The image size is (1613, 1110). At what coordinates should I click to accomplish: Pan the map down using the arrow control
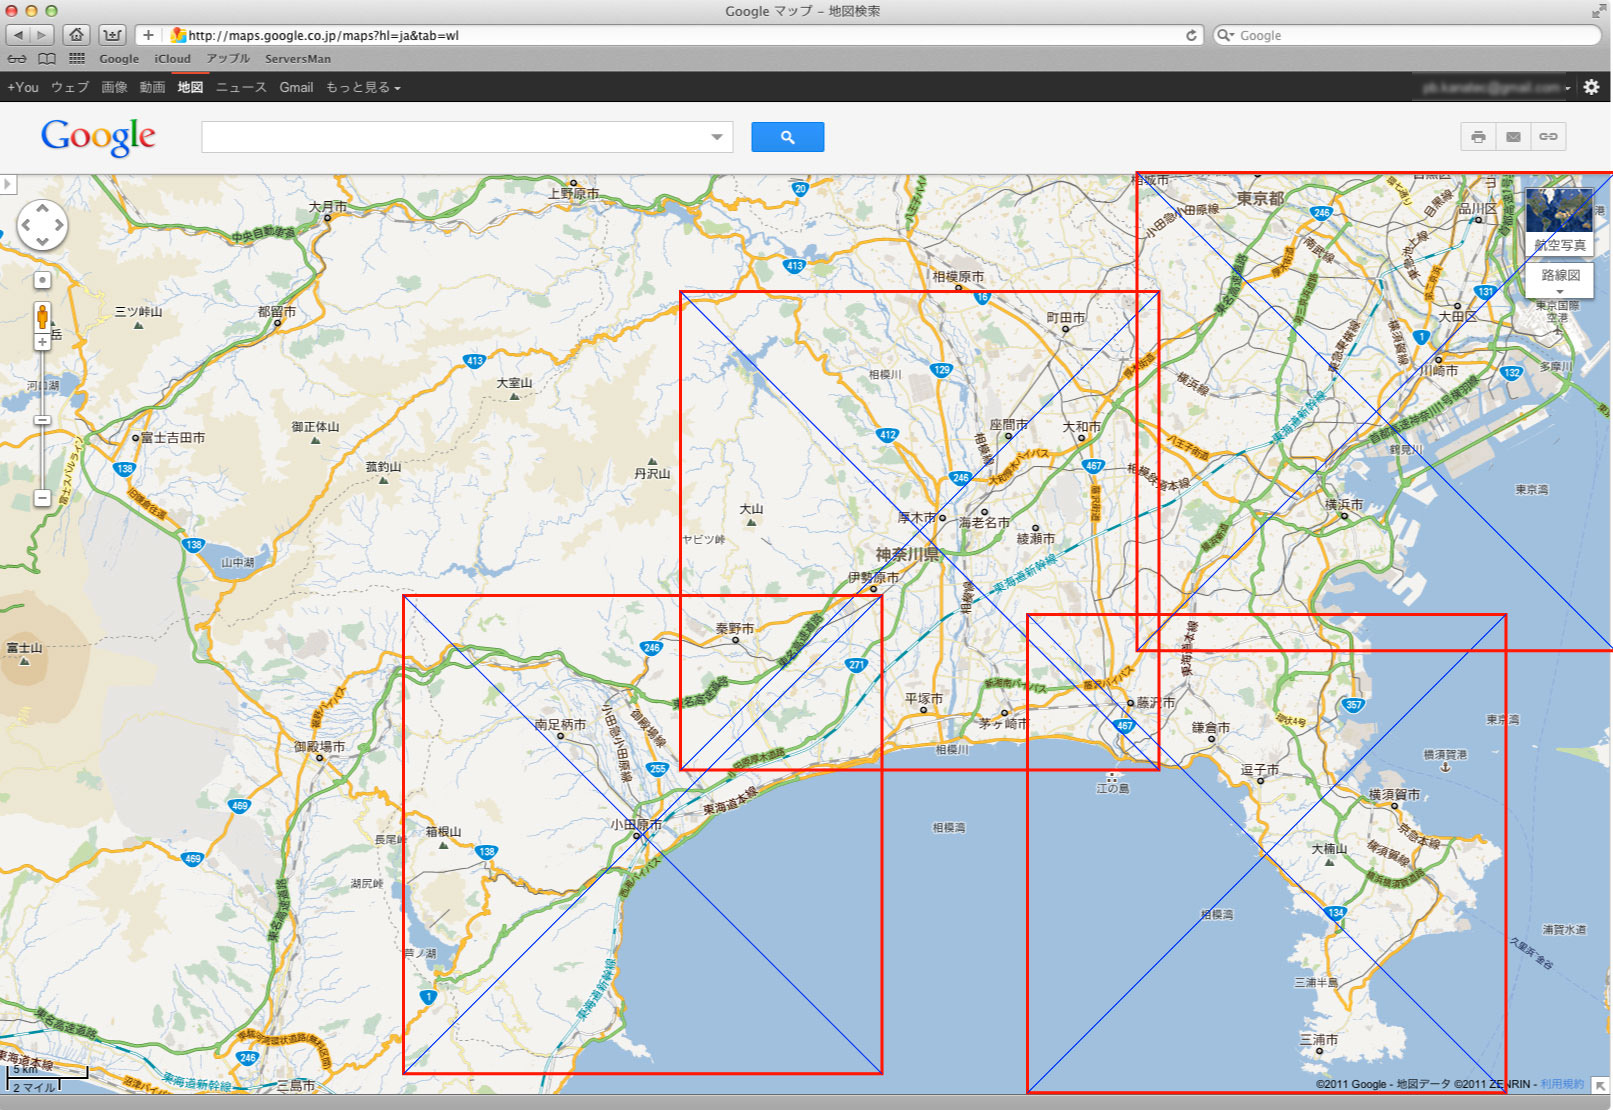pyautogui.click(x=42, y=241)
